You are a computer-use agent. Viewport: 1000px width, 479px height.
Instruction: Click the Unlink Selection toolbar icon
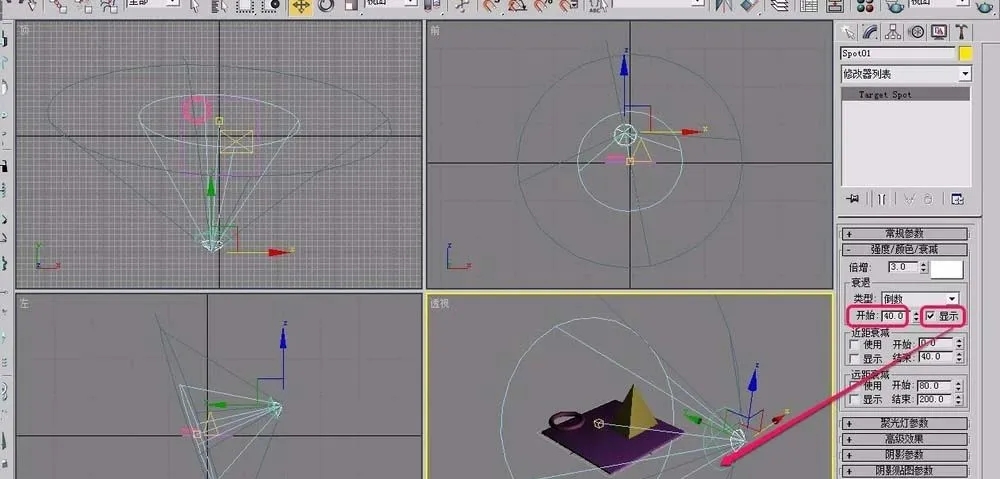coord(83,6)
